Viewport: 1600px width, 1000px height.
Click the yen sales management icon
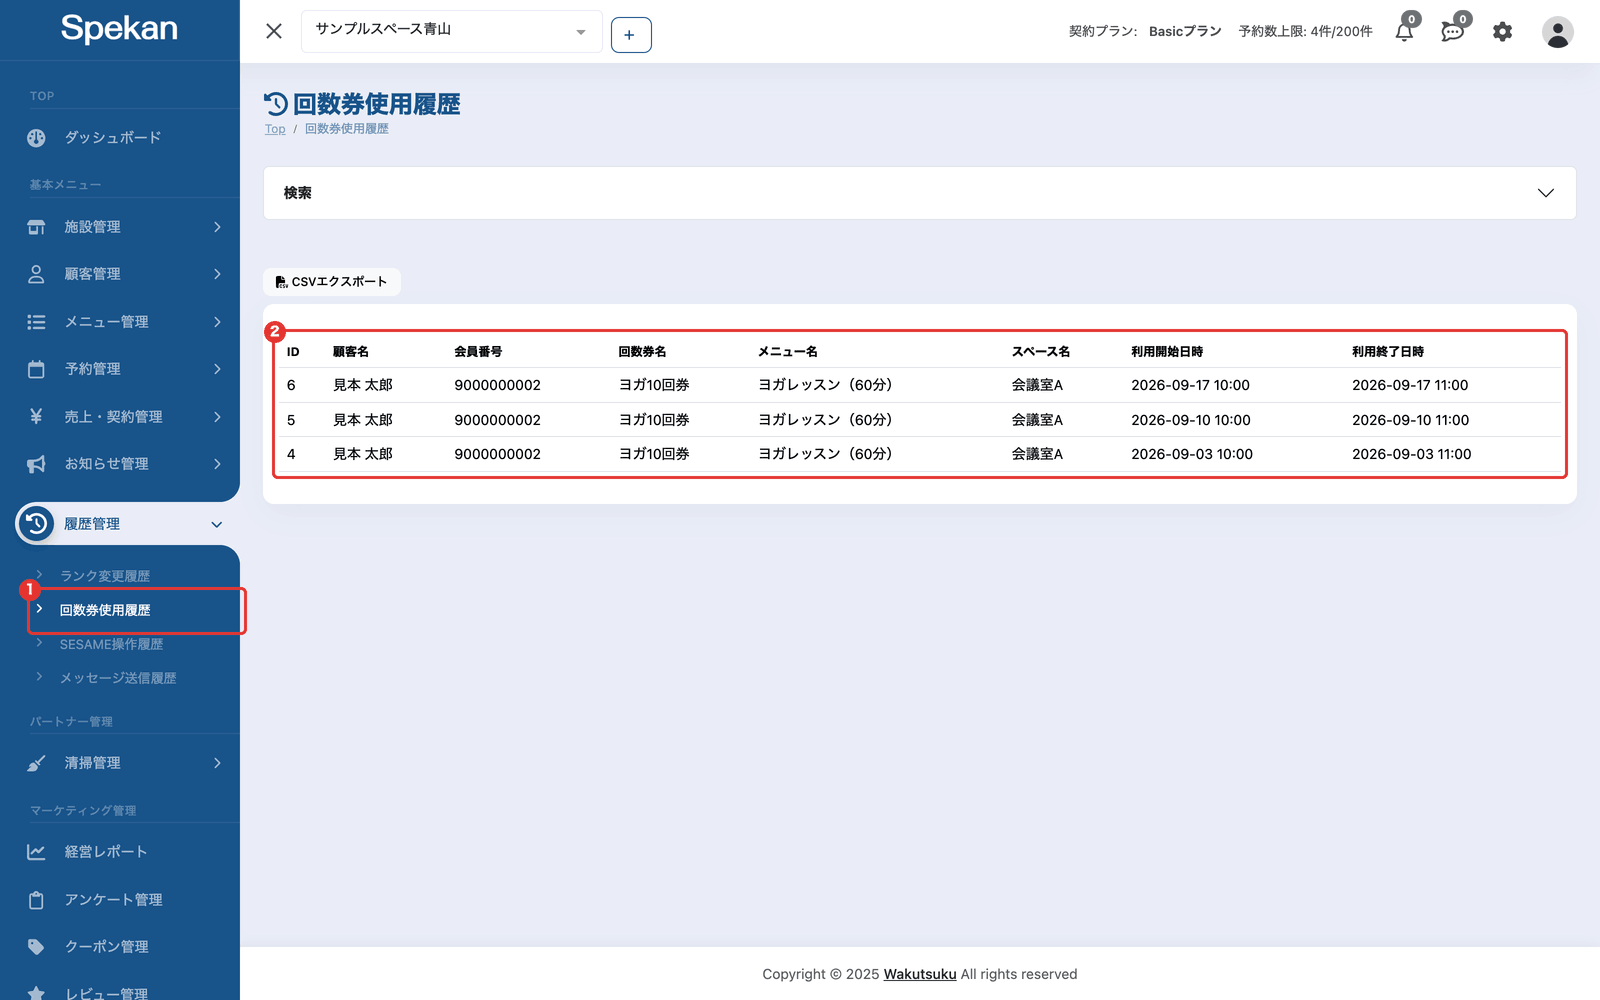coord(36,416)
